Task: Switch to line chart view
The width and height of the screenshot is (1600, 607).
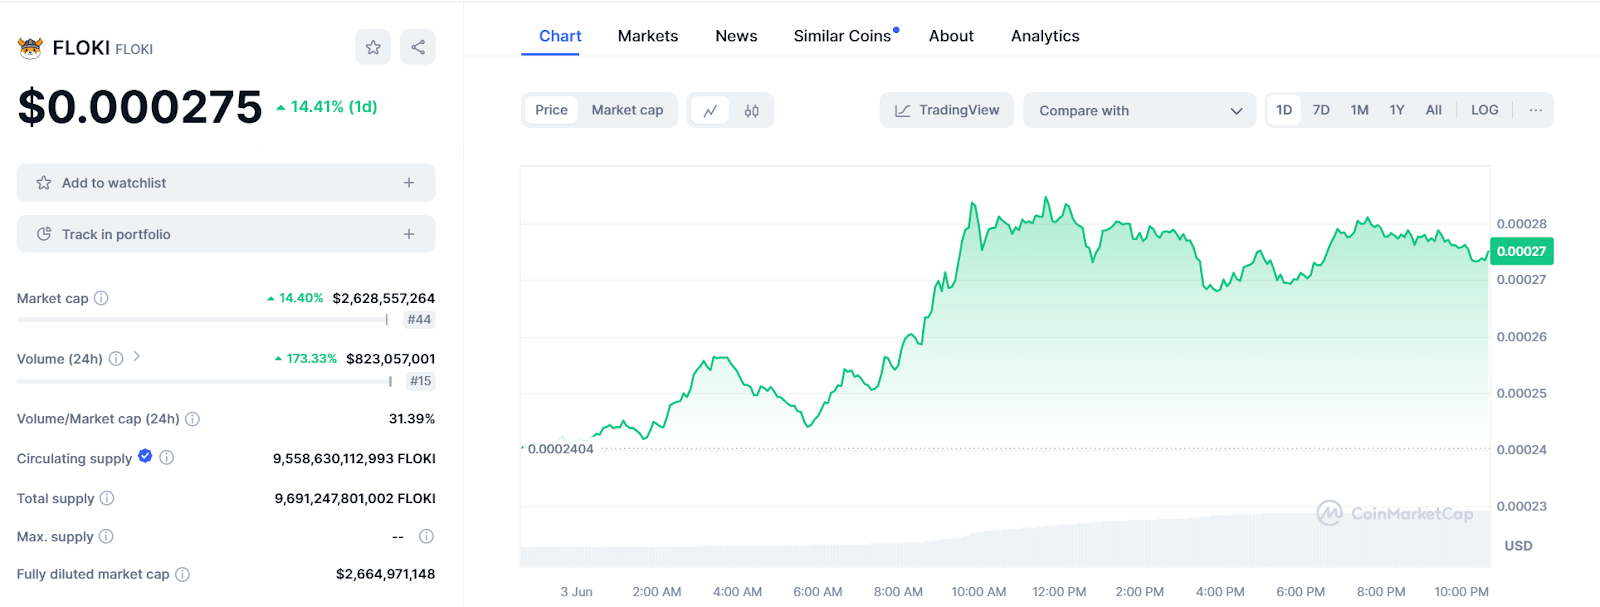Action: 710,110
